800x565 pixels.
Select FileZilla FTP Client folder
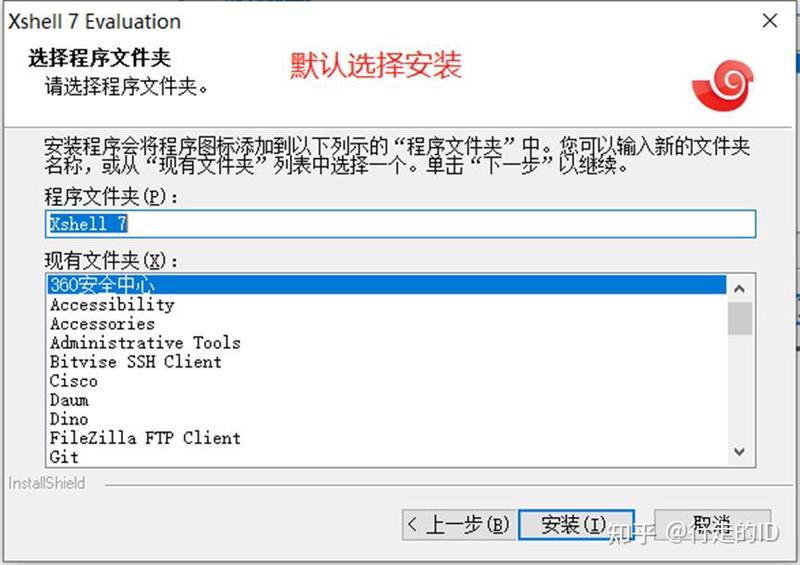[145, 438]
